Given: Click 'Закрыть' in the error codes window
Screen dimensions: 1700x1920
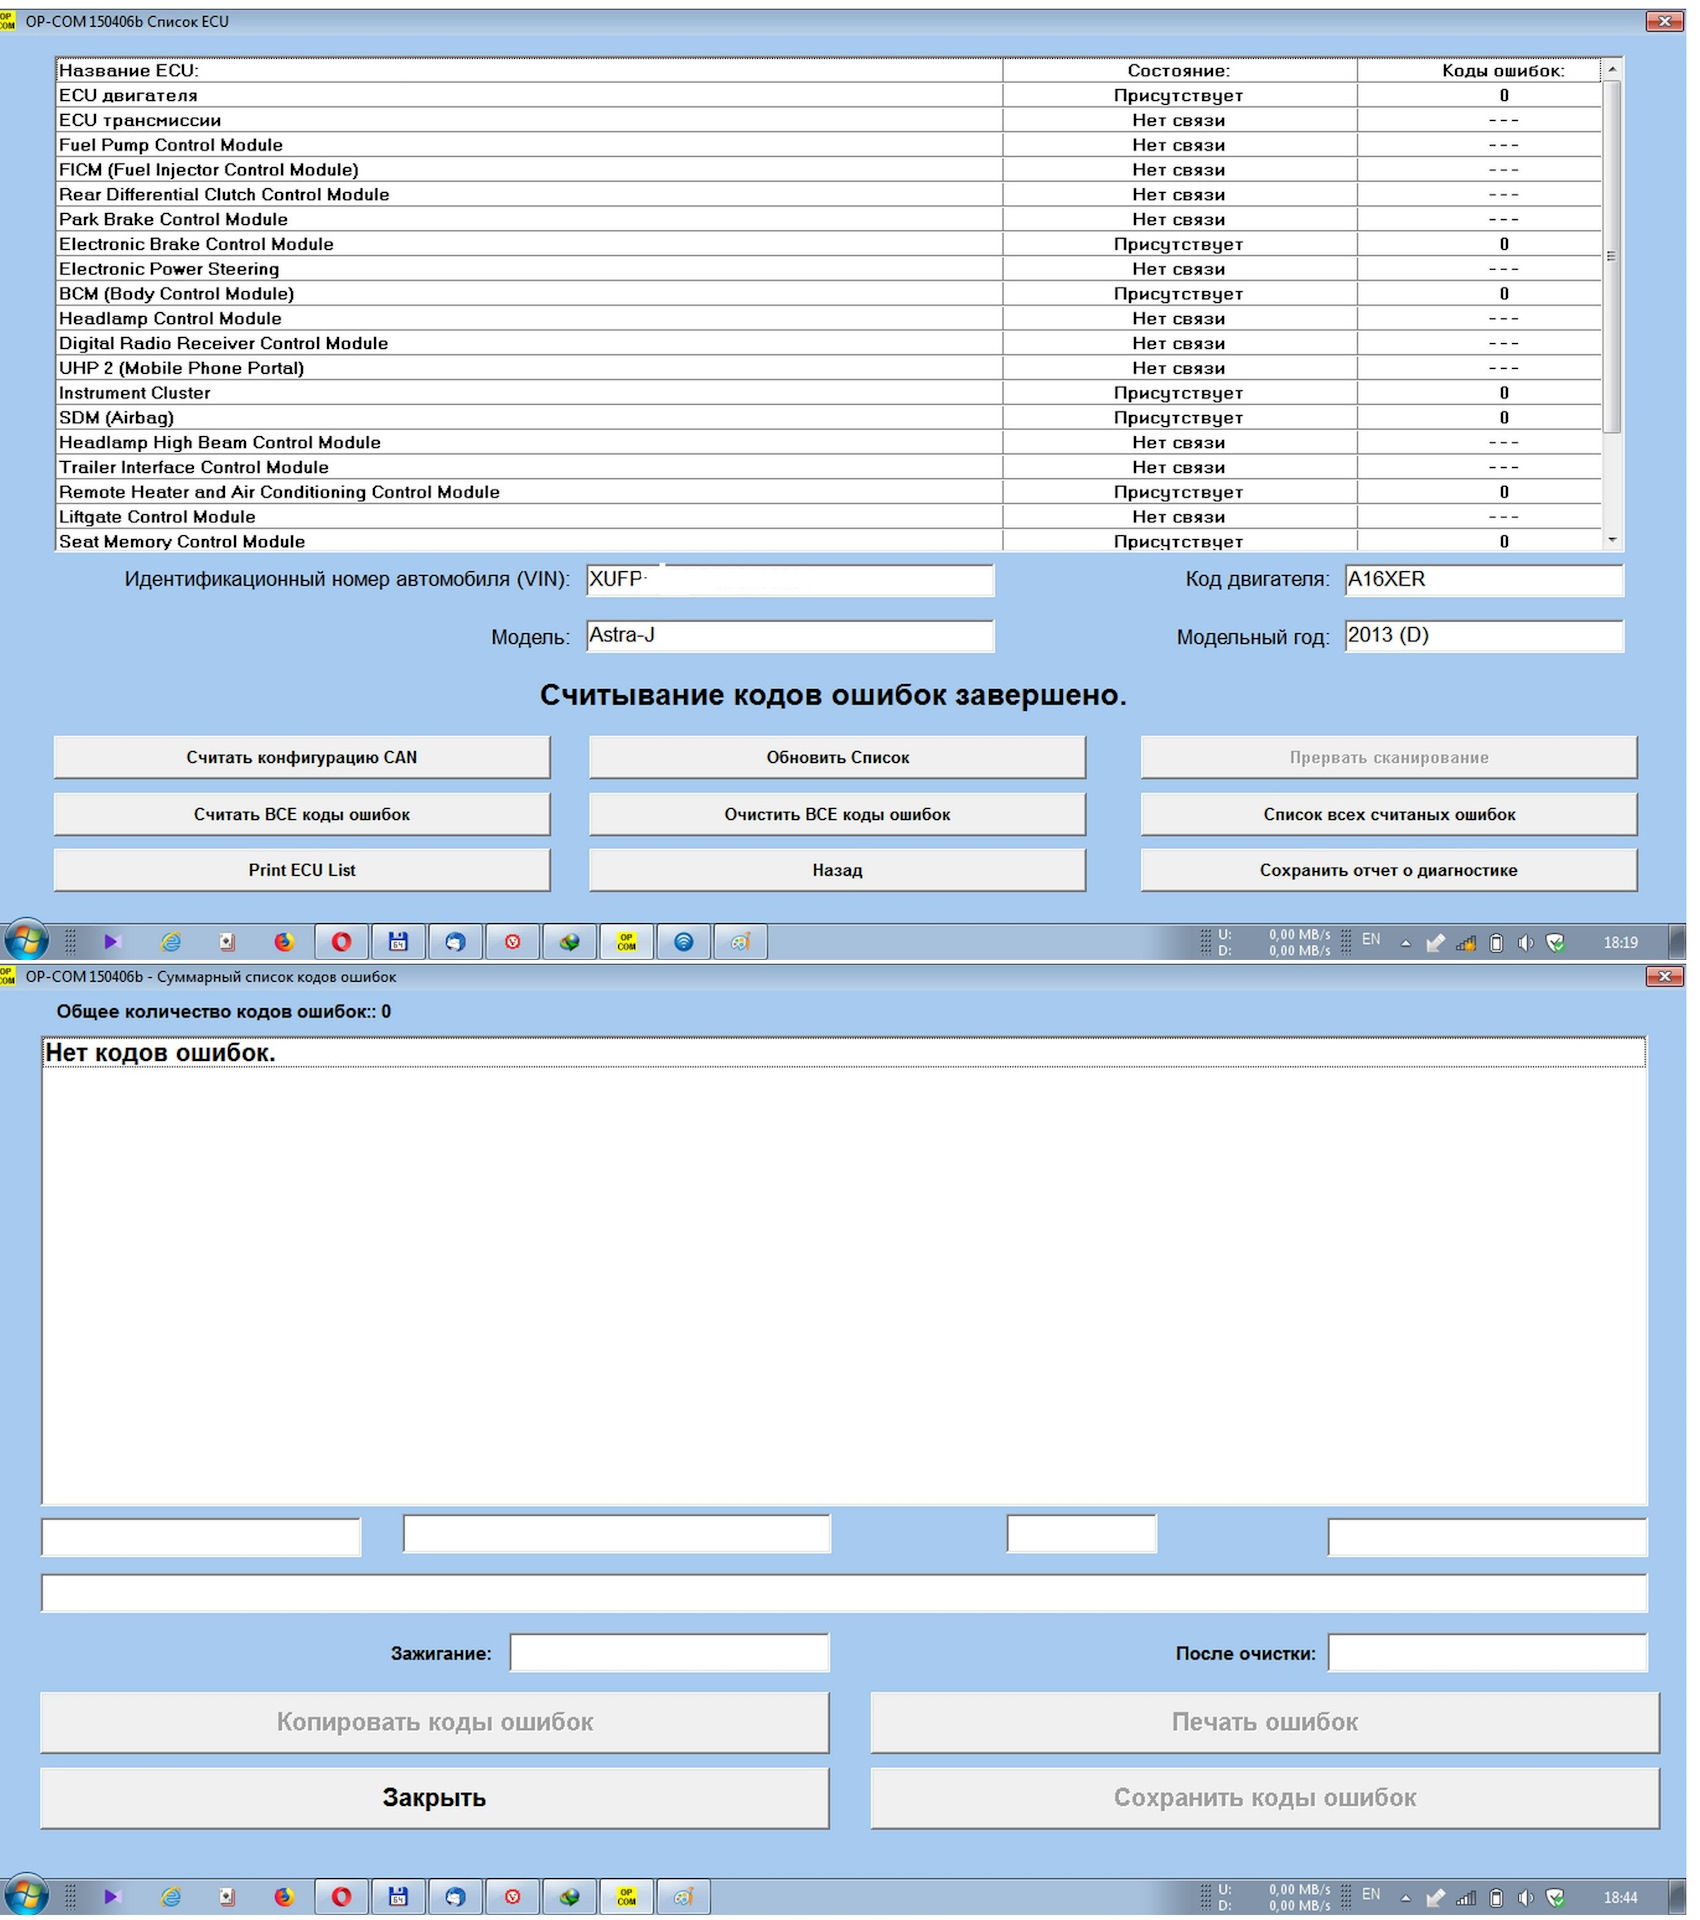Looking at the screenshot, I should click(435, 1797).
